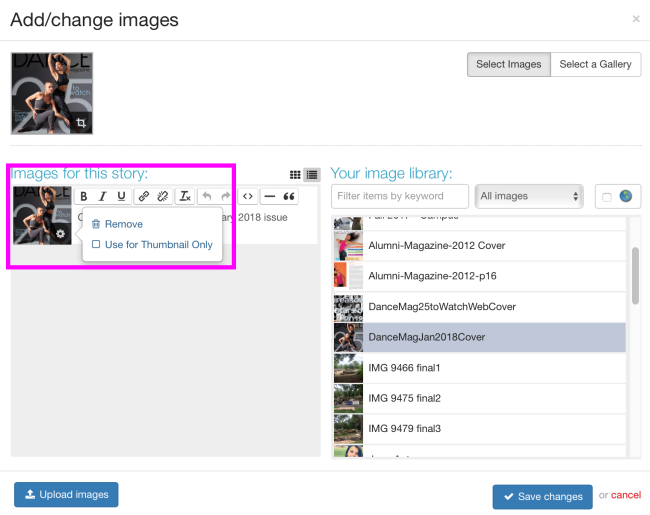650x515 pixels.
Task: Switch to the Select a Gallery tab
Action: [x=596, y=64]
